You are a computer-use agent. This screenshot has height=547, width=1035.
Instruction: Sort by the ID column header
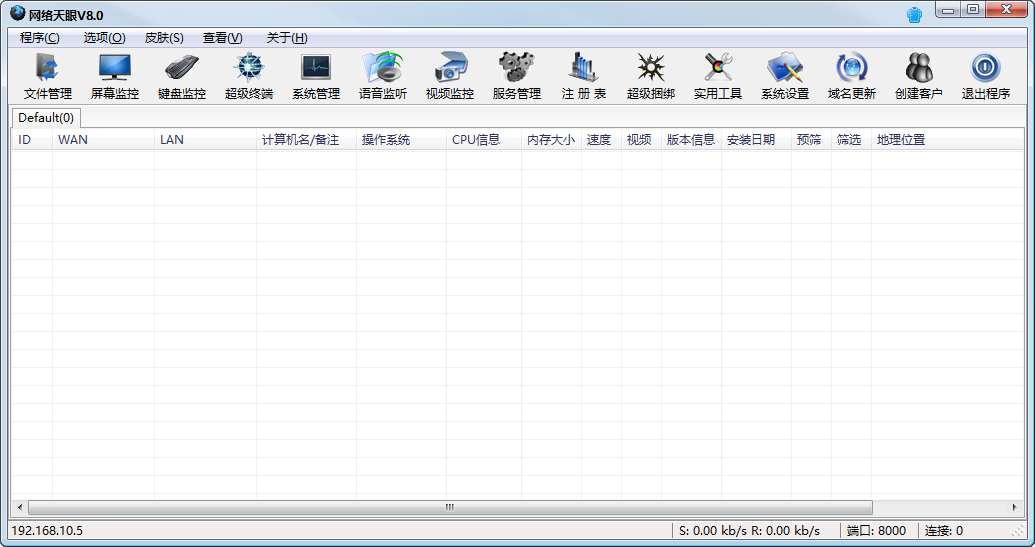tap(32, 140)
